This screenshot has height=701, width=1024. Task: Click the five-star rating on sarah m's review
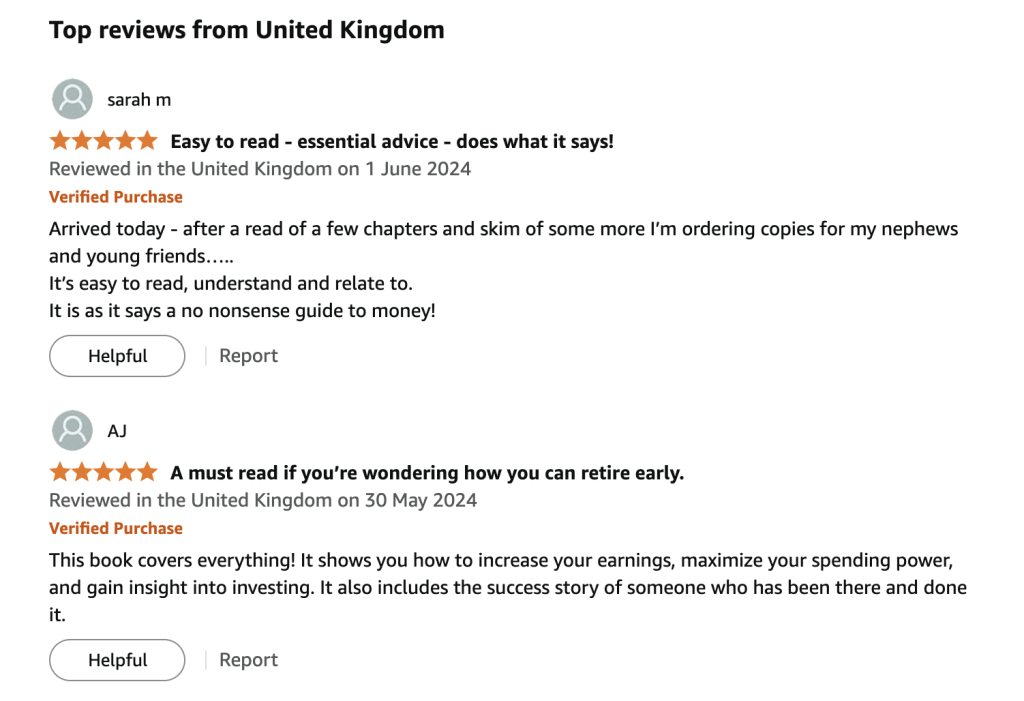[103, 141]
